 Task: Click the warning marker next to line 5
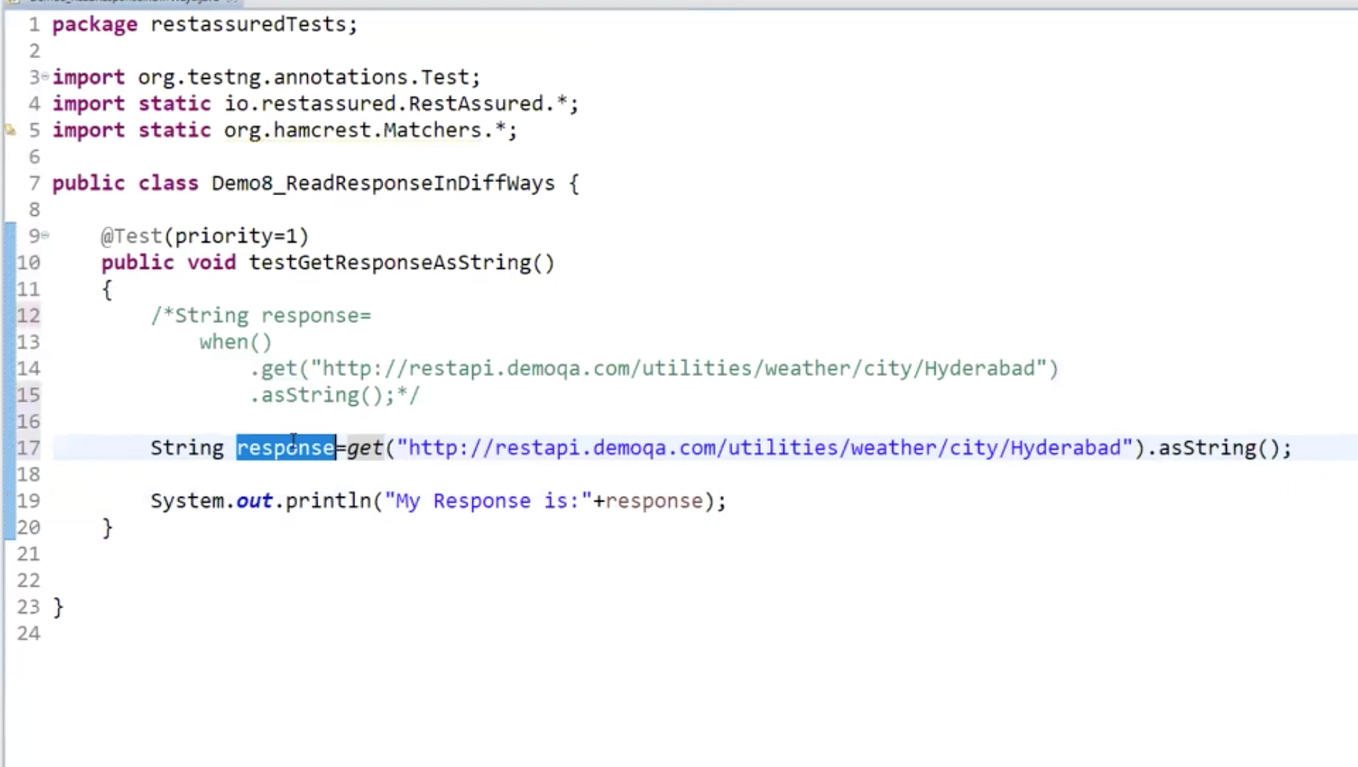click(x=10, y=130)
